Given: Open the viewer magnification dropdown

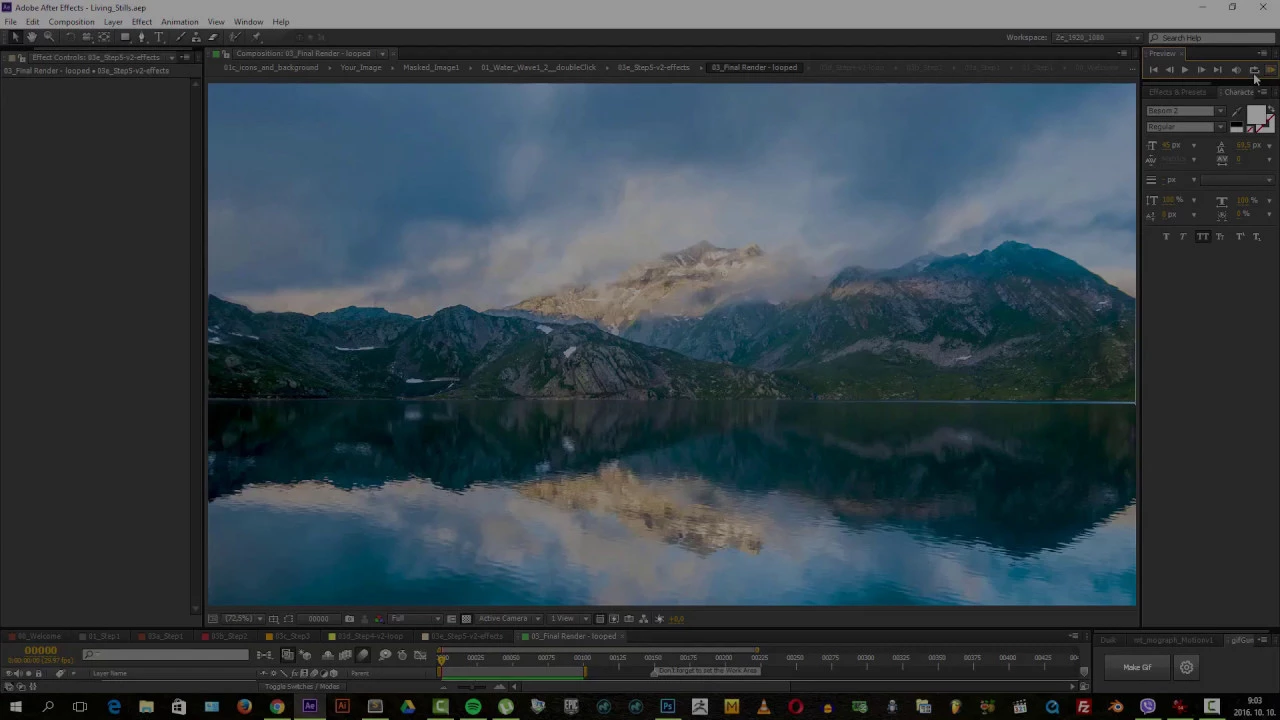Looking at the screenshot, I should click(243, 619).
